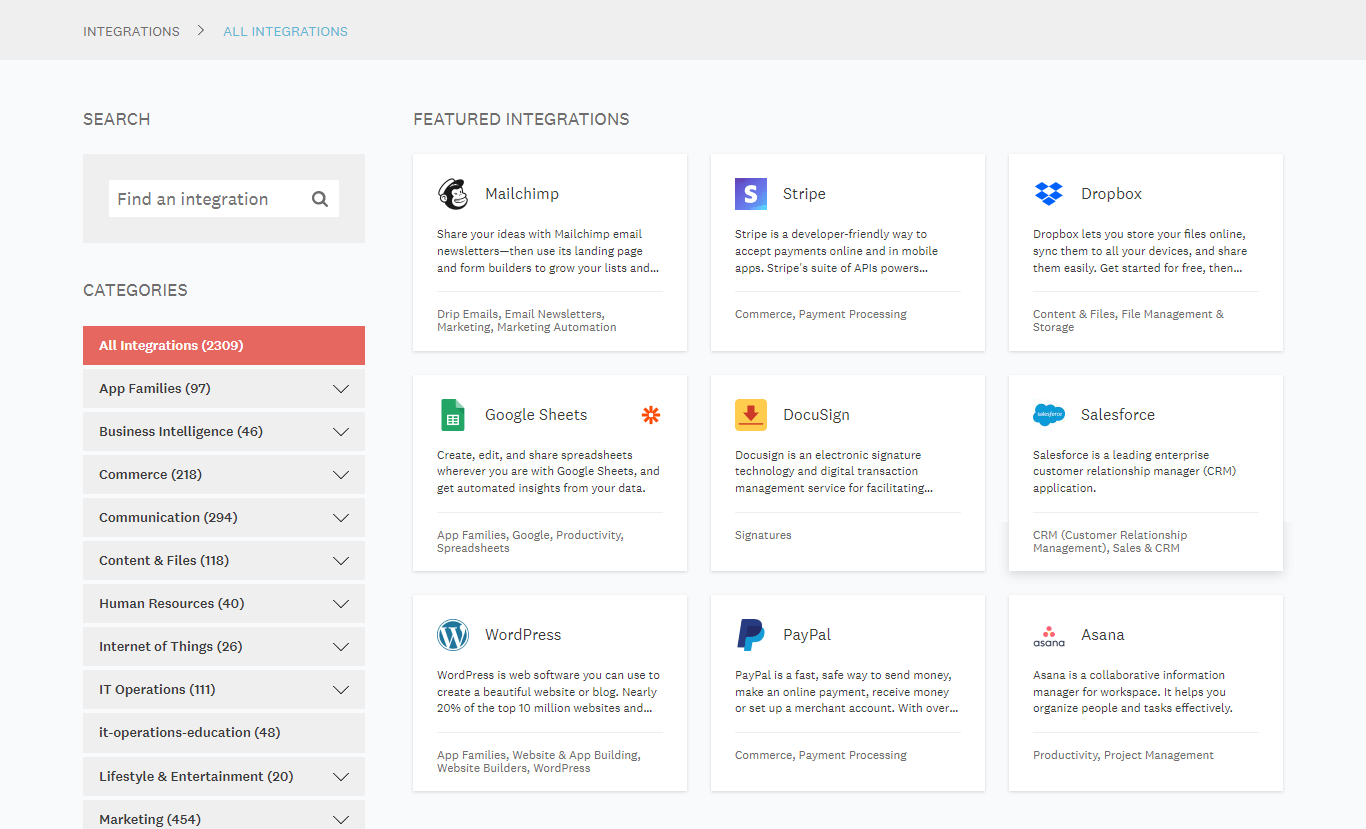Click the Asana three-dot logo
Viewport: 1366px width, 829px height.
click(1049, 635)
